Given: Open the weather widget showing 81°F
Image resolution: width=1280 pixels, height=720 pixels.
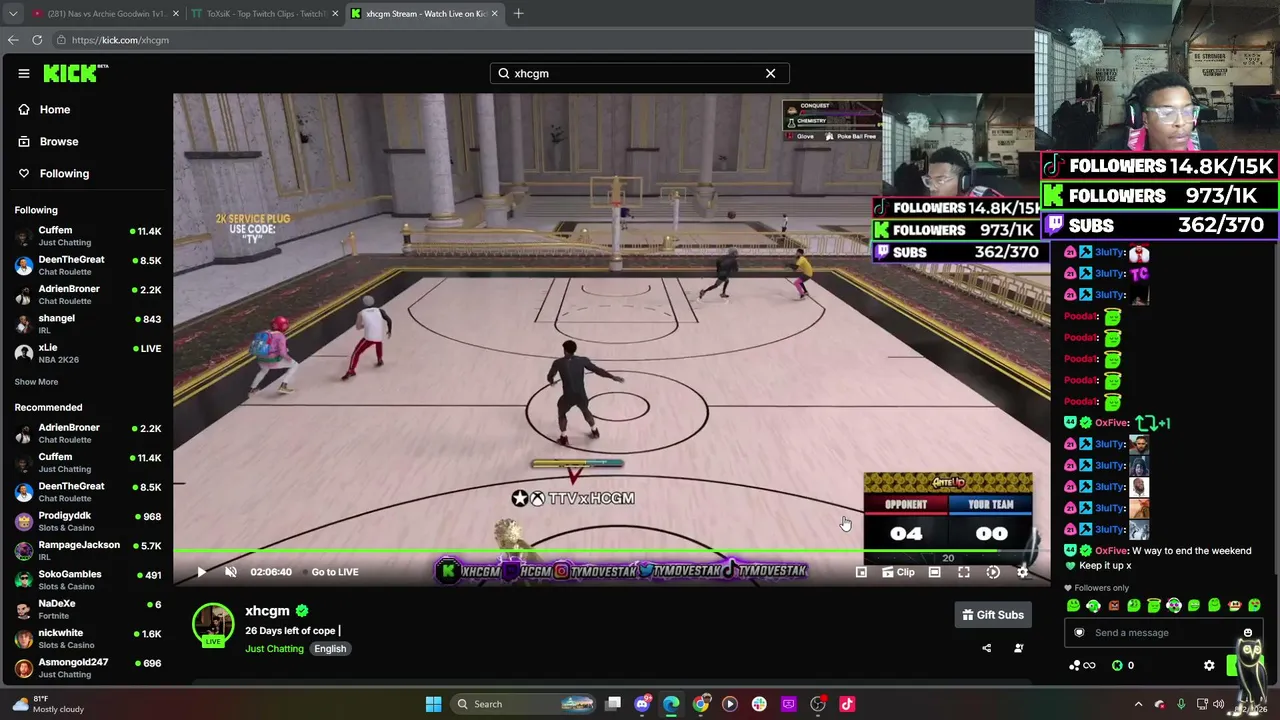Looking at the screenshot, I should [48, 704].
